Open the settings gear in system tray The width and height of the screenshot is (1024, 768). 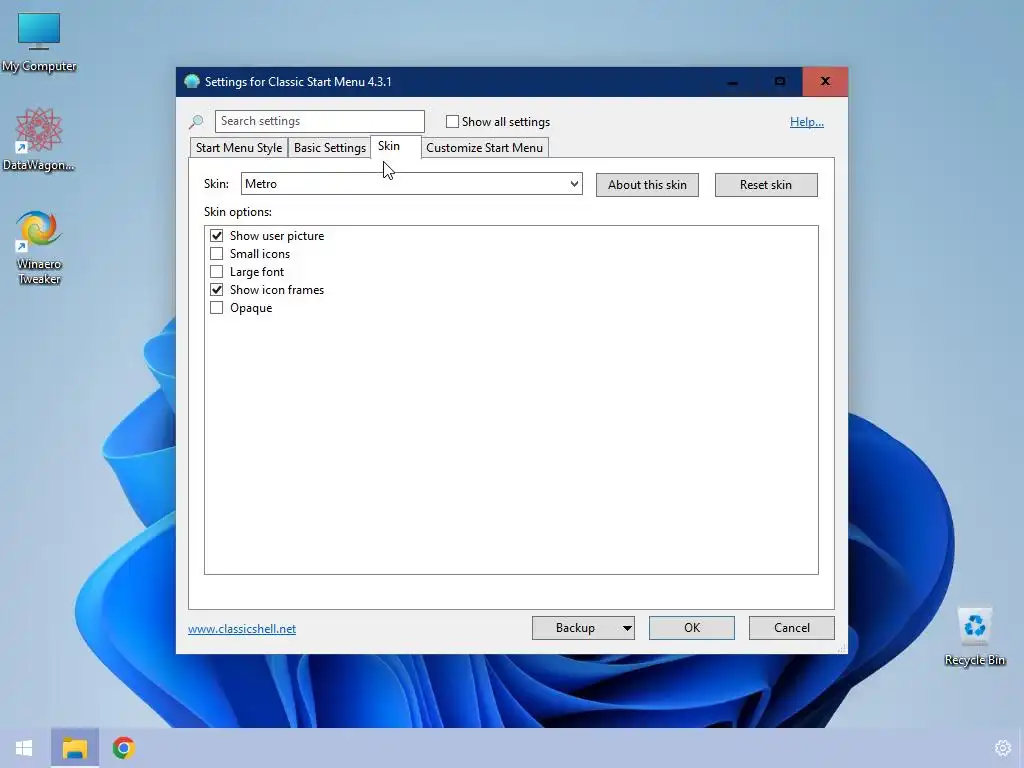click(x=1002, y=748)
